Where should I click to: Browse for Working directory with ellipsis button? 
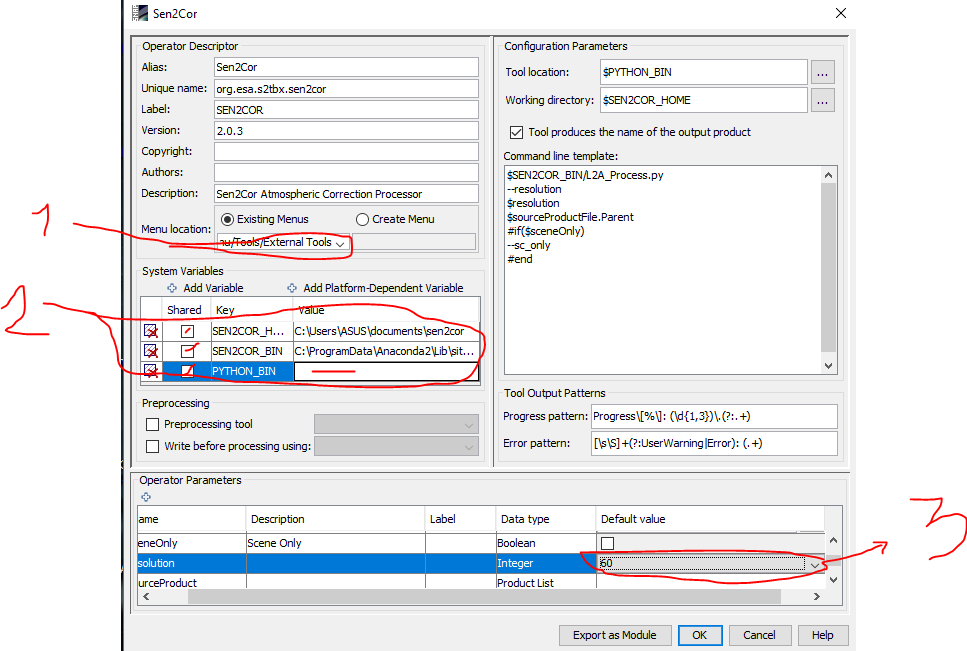(822, 100)
